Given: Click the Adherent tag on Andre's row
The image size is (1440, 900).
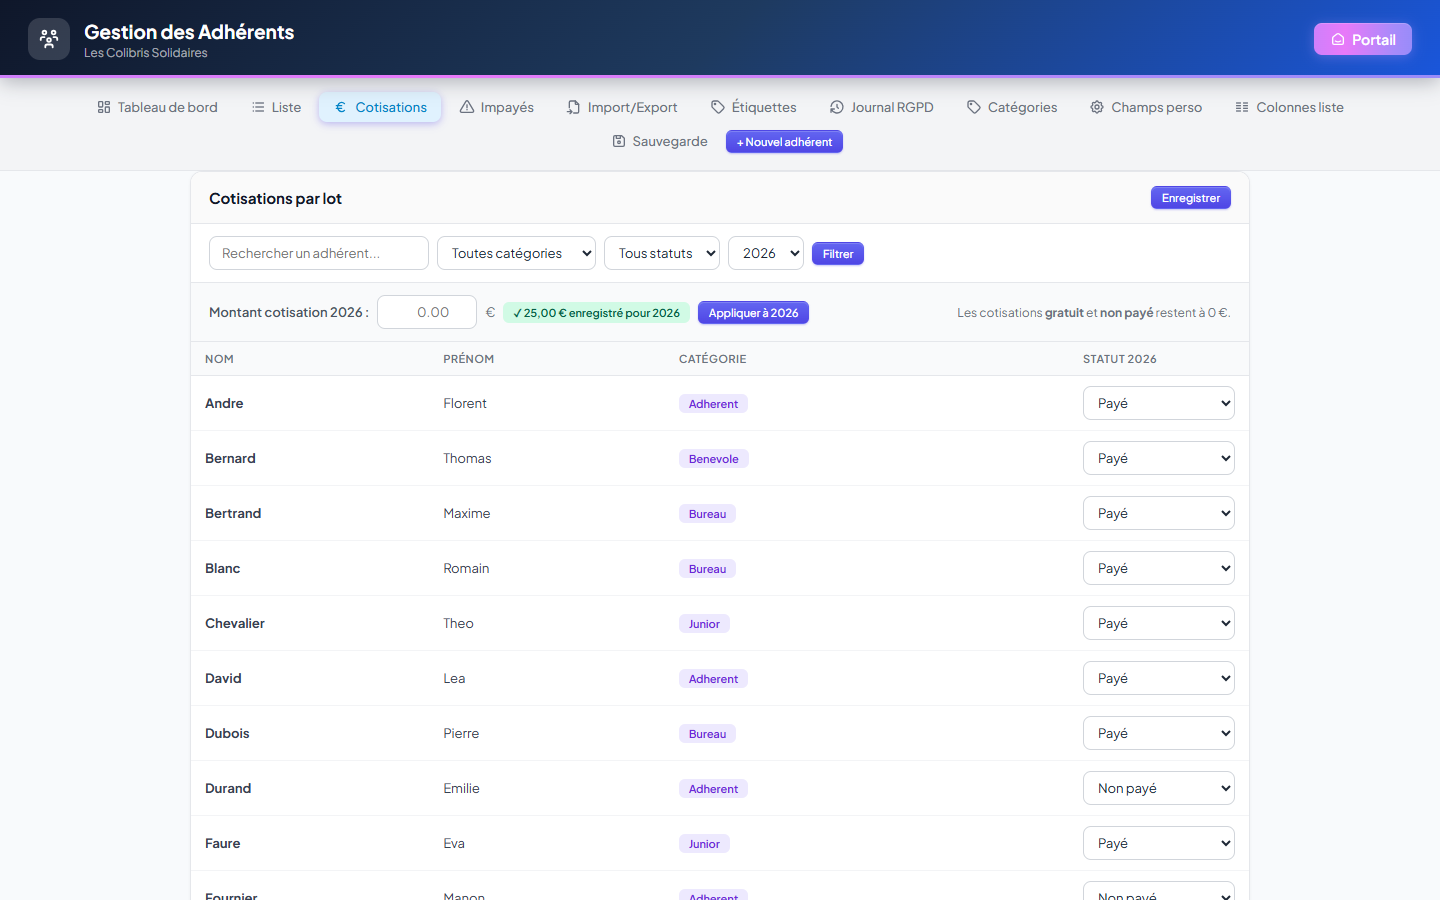Looking at the screenshot, I should 713,404.
